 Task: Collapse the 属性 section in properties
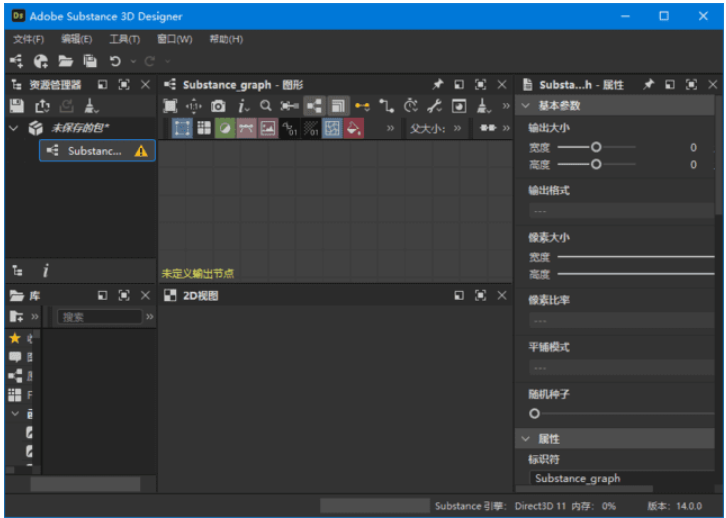(x=526, y=439)
